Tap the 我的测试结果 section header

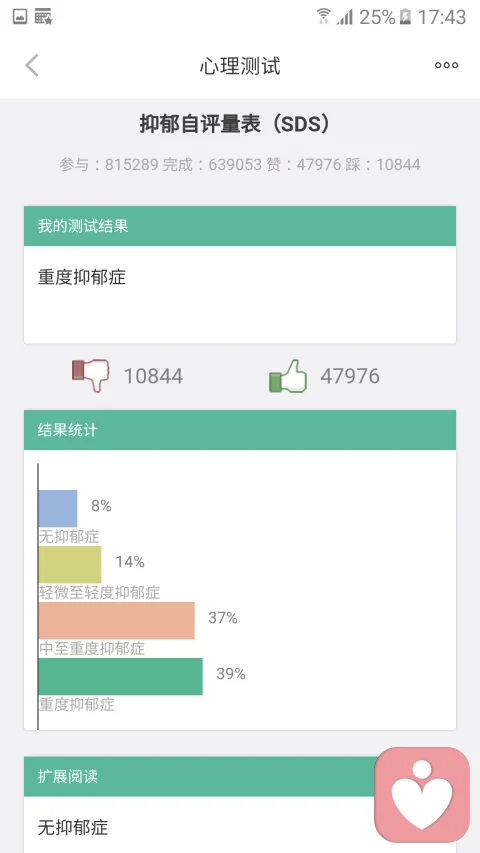[x=240, y=226]
